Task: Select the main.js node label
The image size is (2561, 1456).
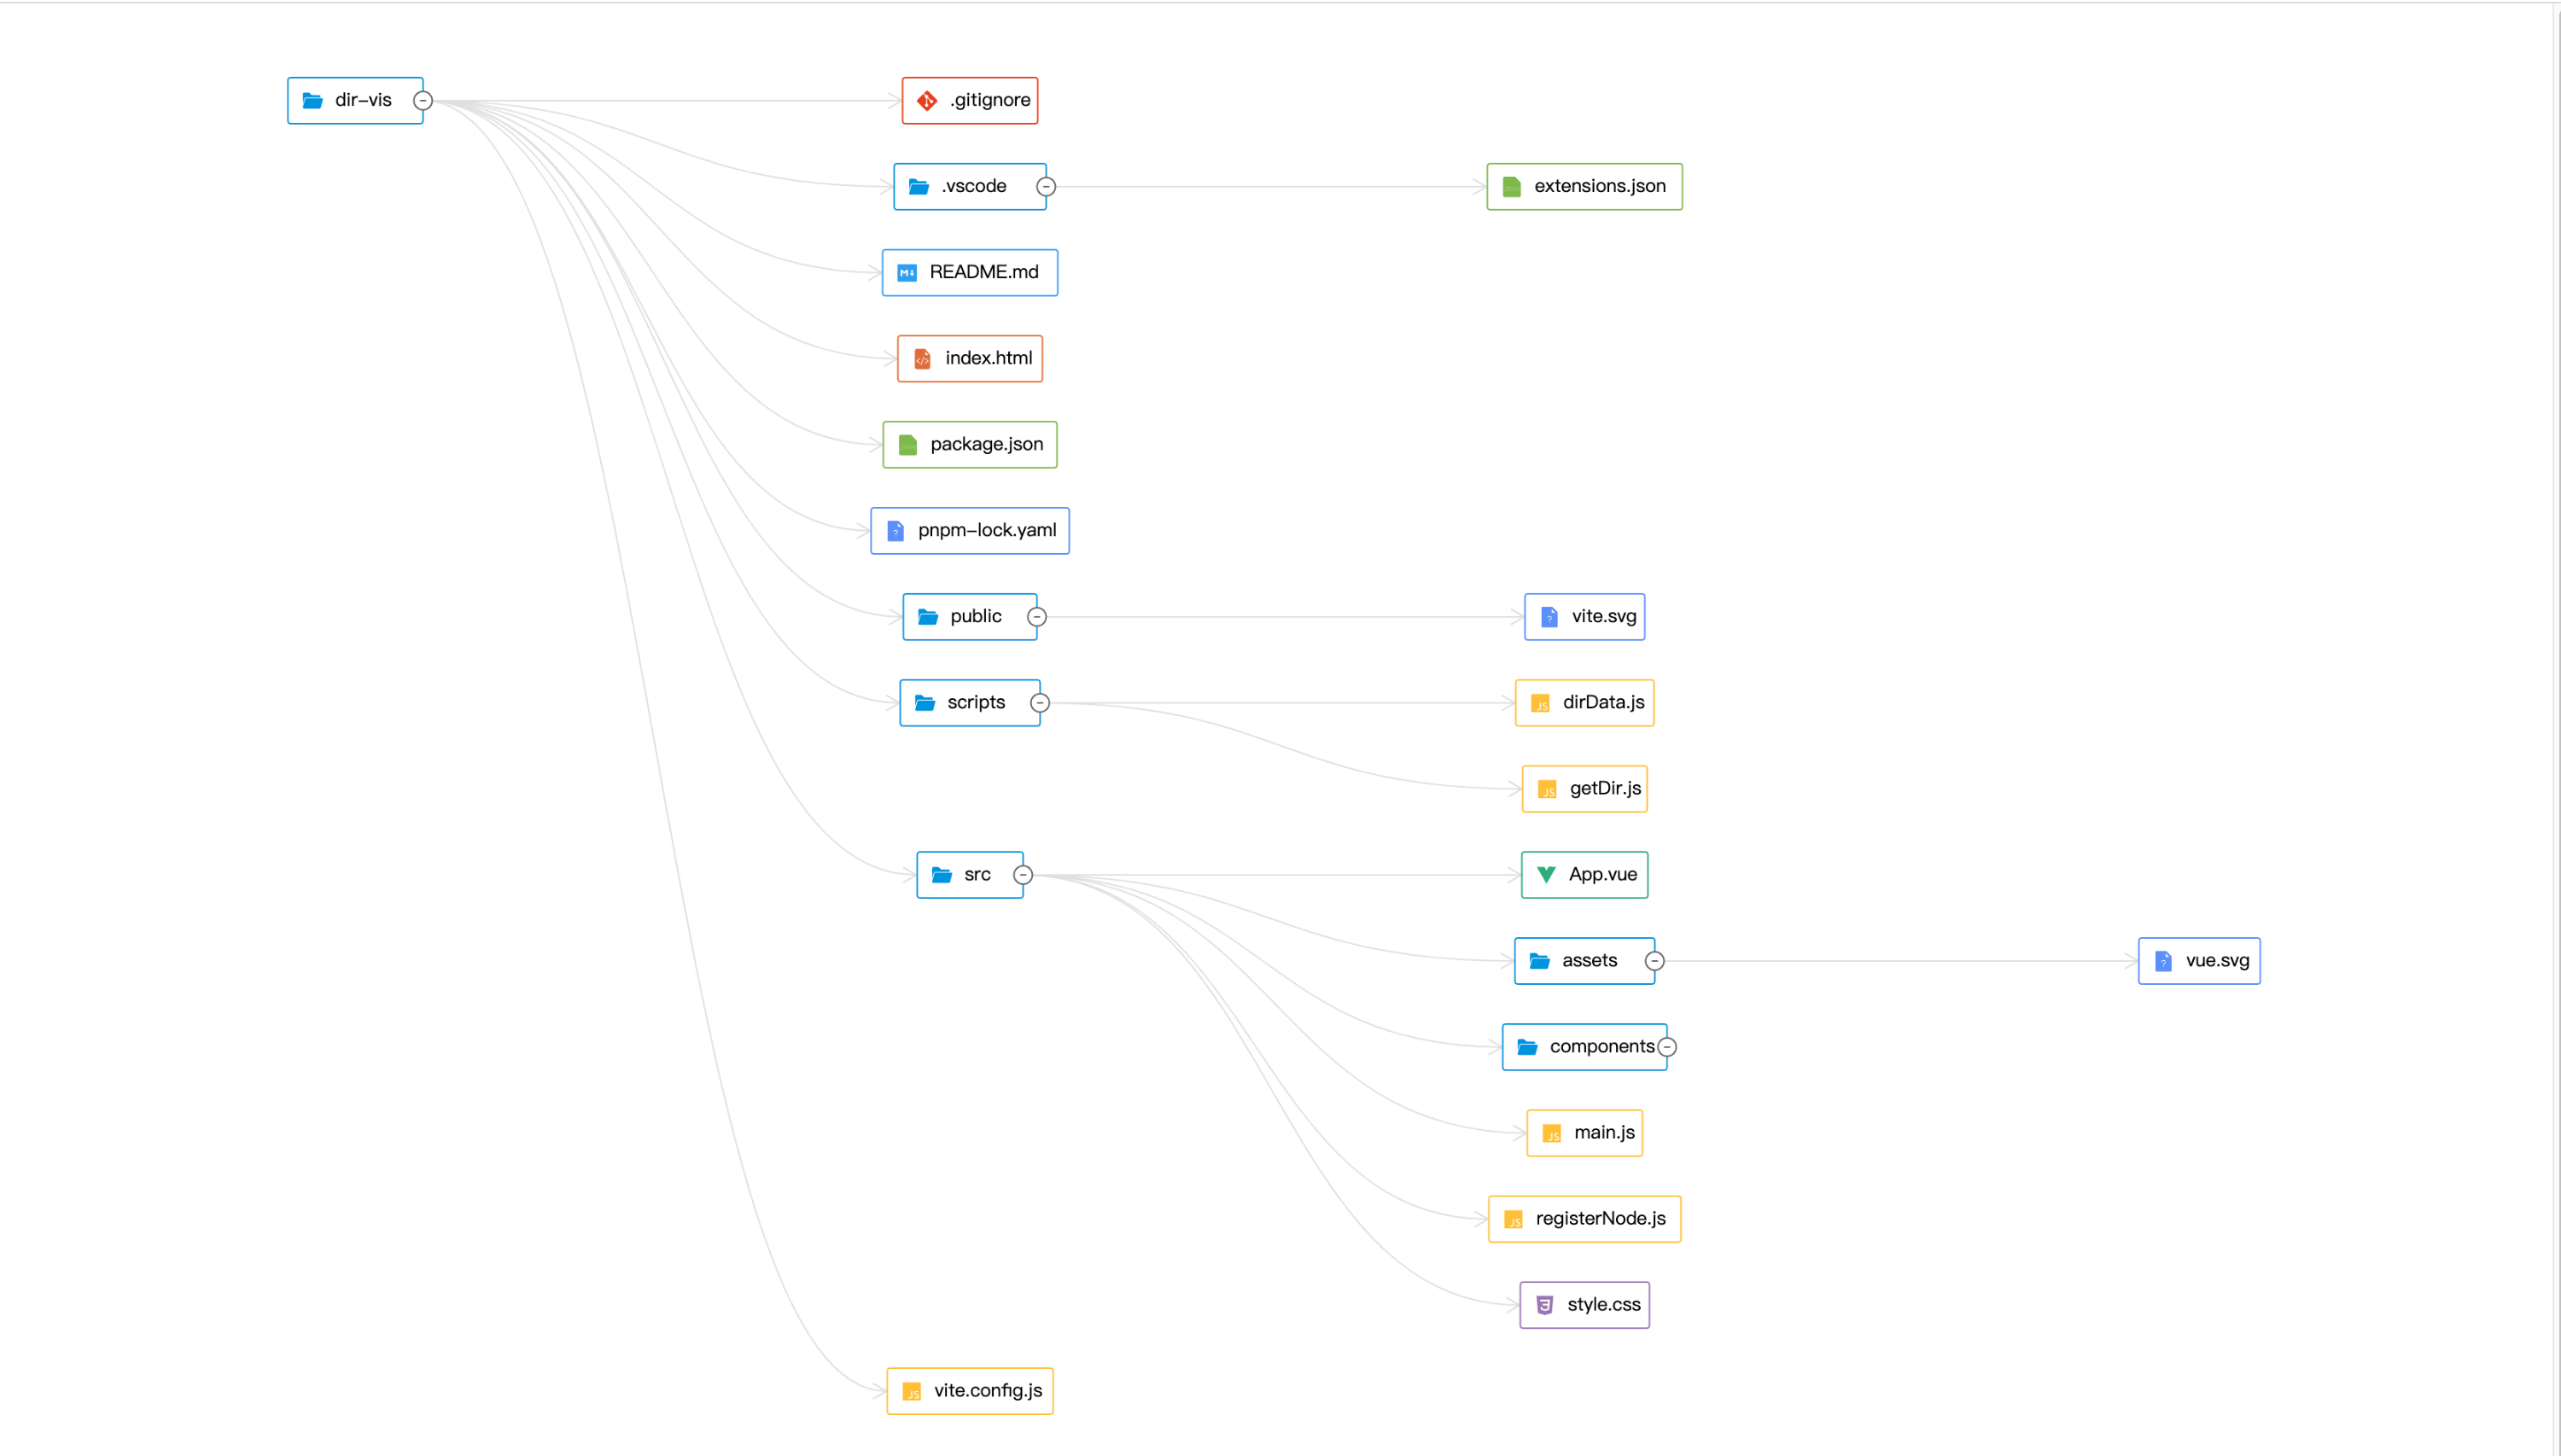Action: [x=1604, y=1132]
